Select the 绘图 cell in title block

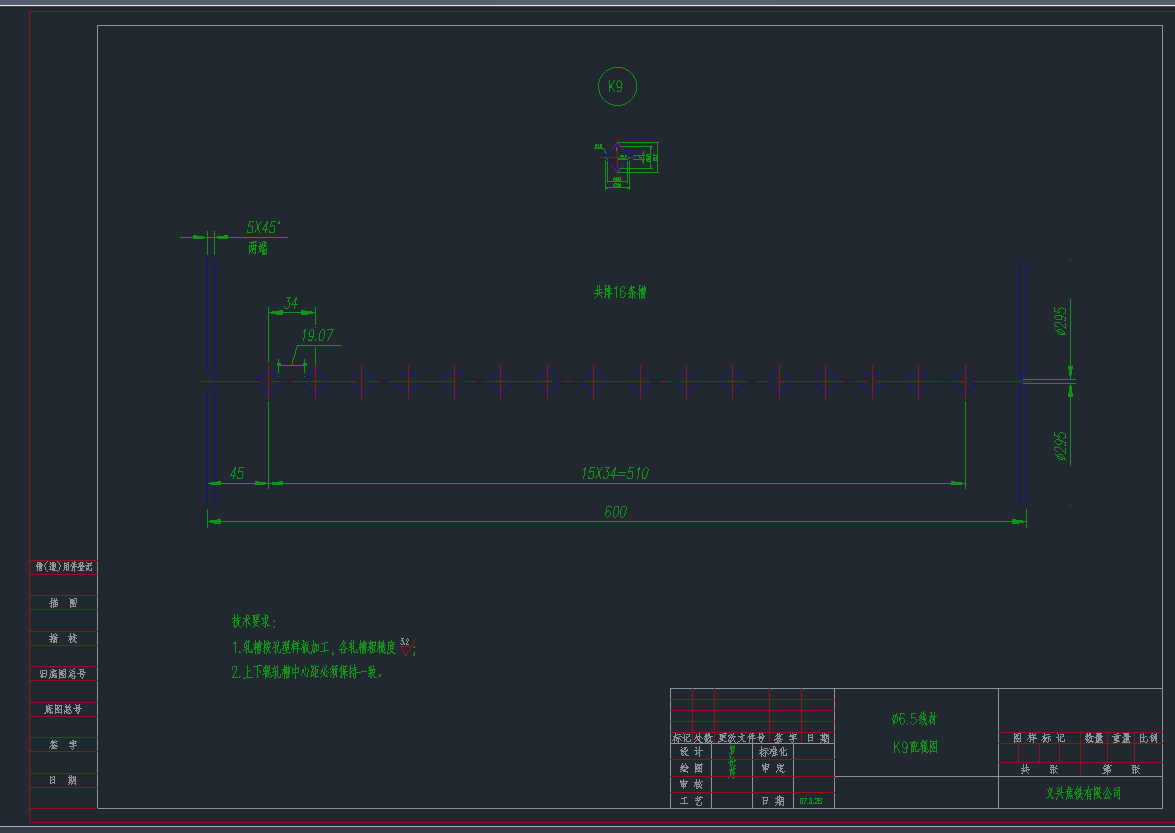pos(690,768)
